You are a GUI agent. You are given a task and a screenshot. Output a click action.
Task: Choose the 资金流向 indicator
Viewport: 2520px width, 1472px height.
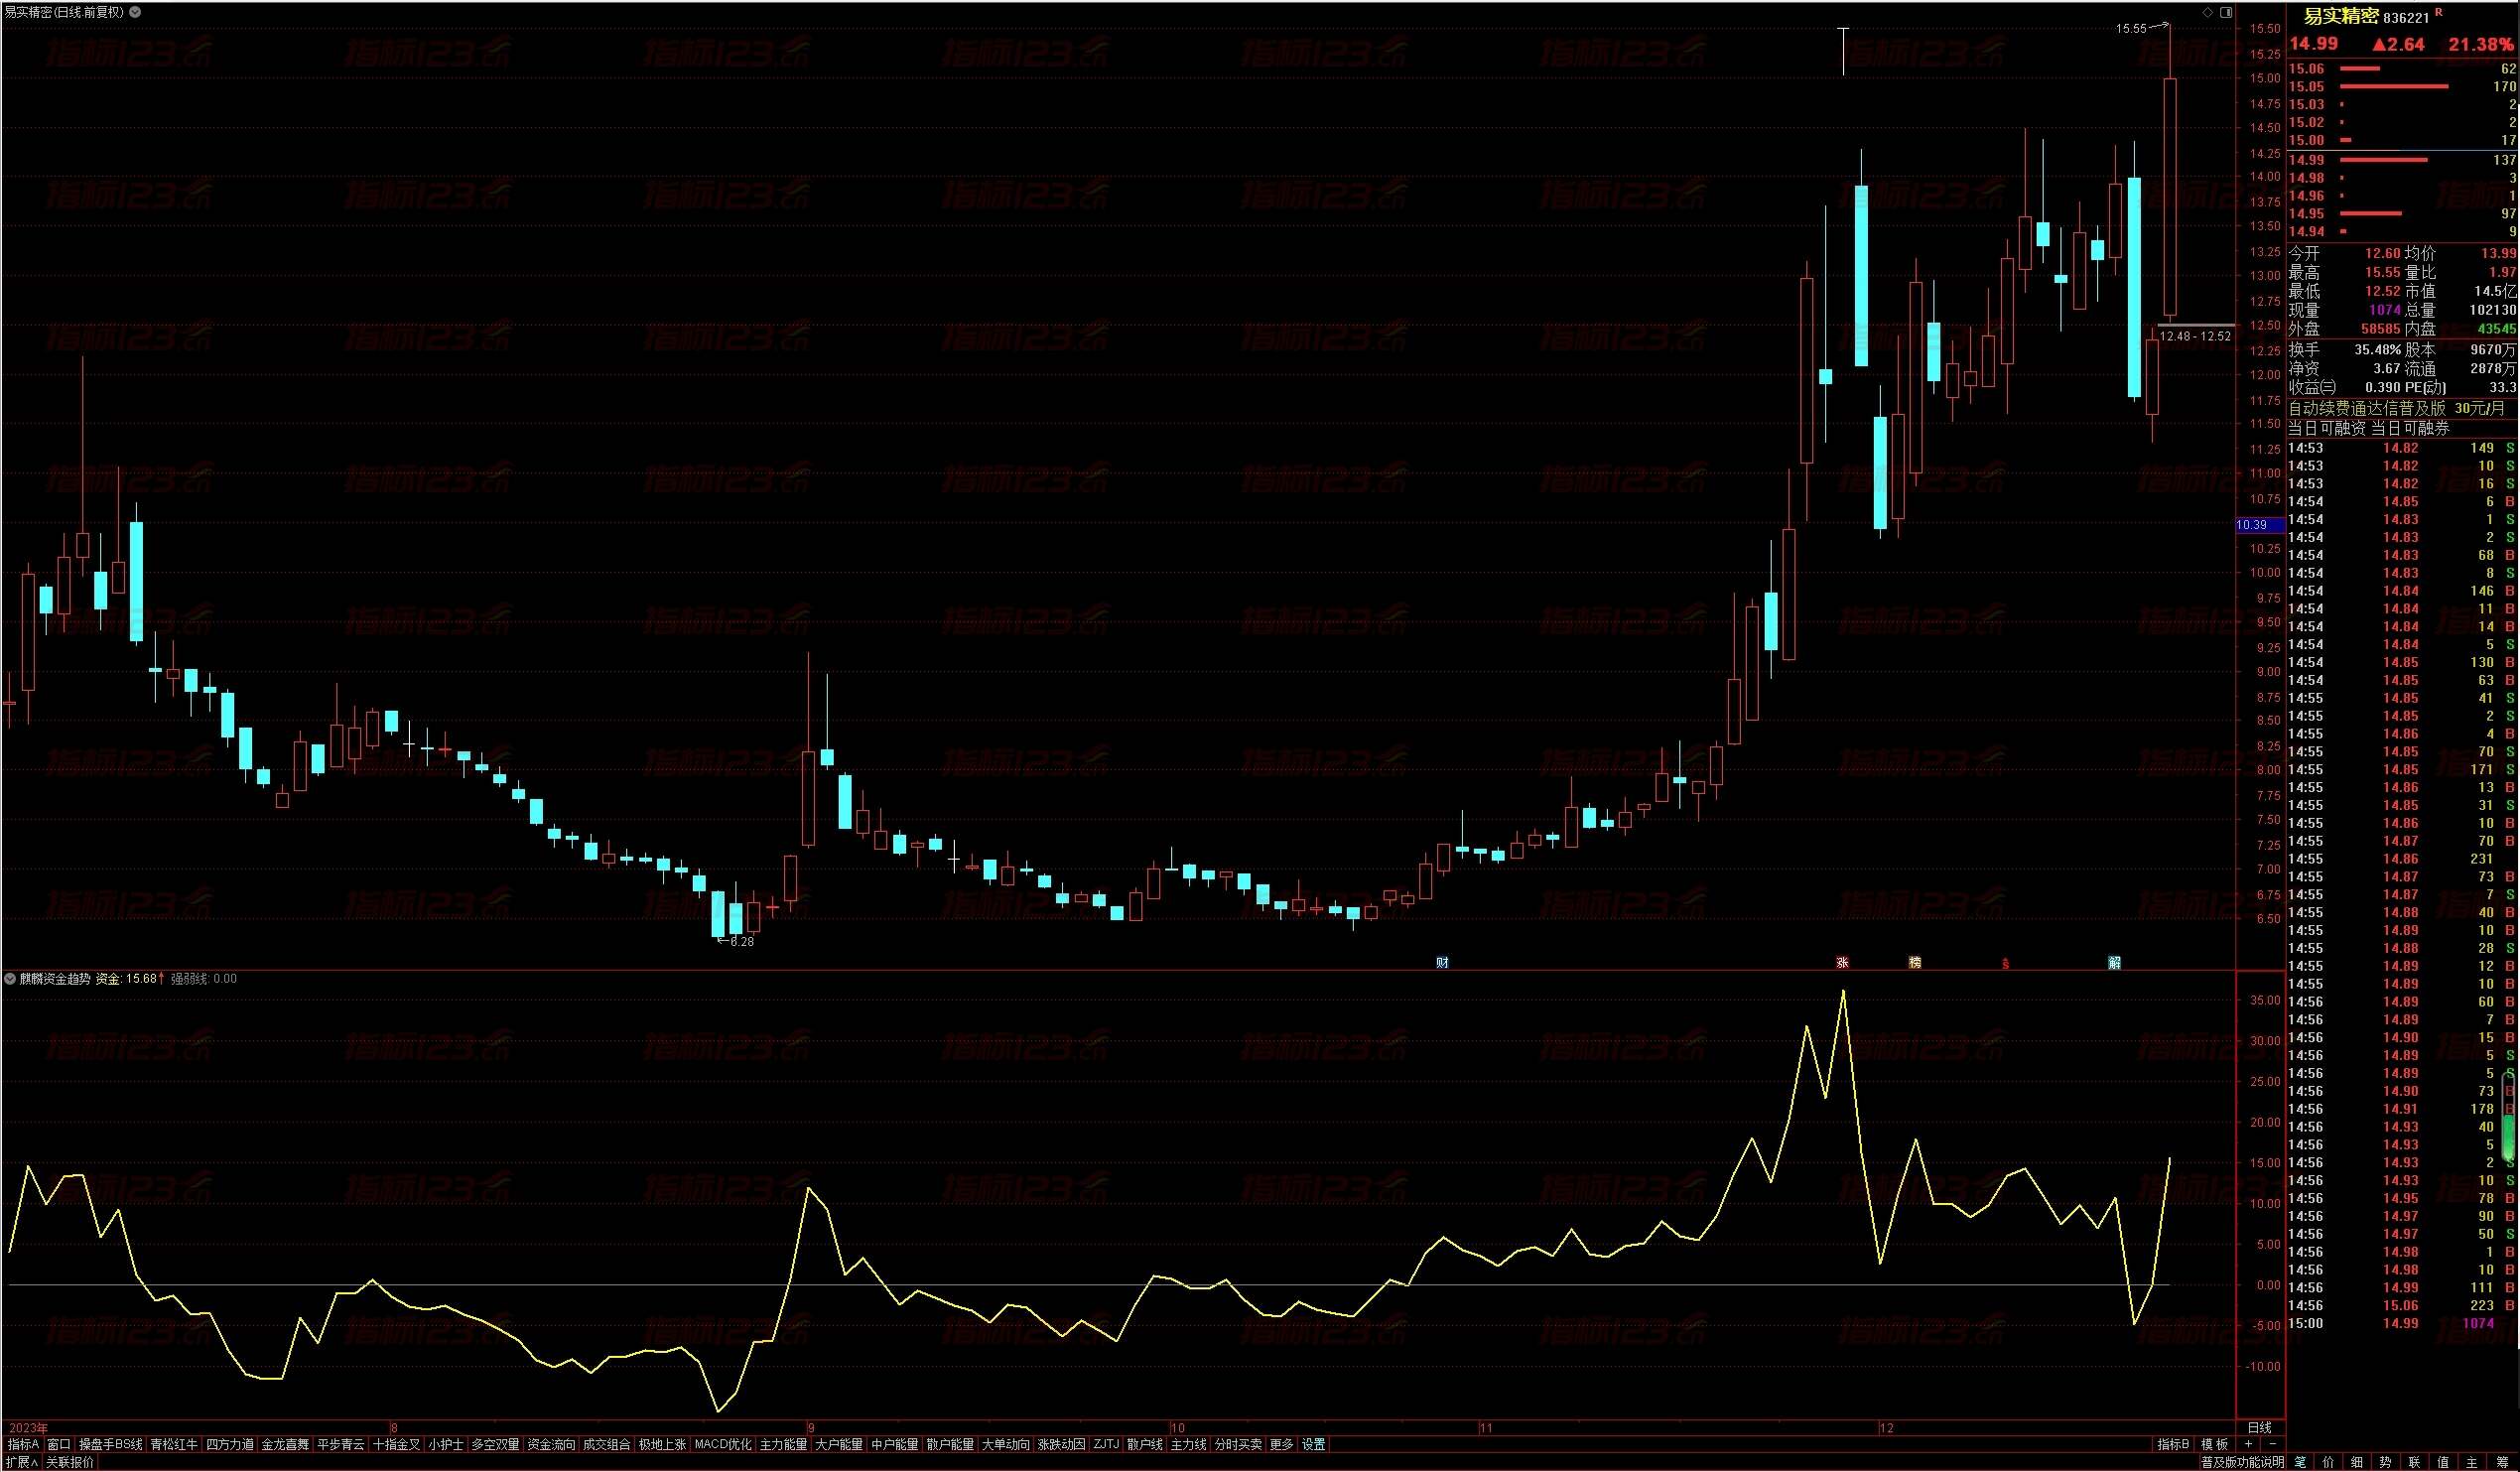coord(551,1444)
